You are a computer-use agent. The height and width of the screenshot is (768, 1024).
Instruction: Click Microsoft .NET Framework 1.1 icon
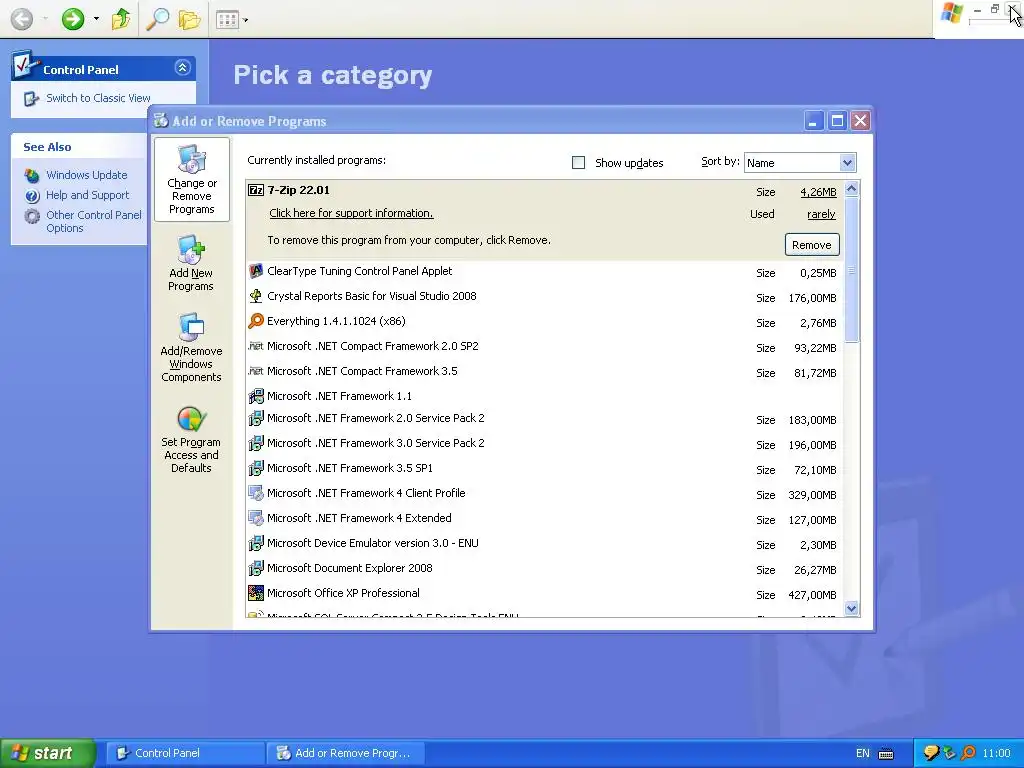point(256,396)
